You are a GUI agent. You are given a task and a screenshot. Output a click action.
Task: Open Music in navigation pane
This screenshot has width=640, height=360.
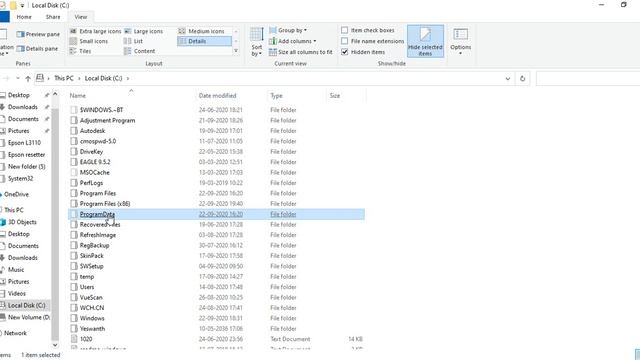[x=16, y=270]
